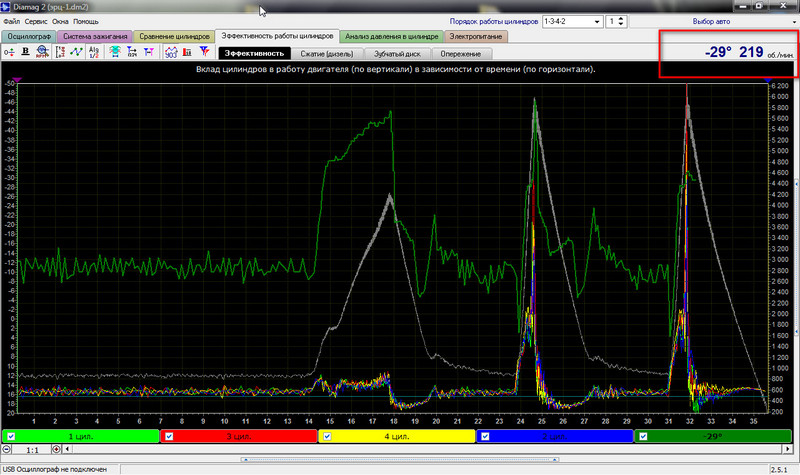
Task: Click the version 2.5.1 status text
Action: tap(779, 470)
